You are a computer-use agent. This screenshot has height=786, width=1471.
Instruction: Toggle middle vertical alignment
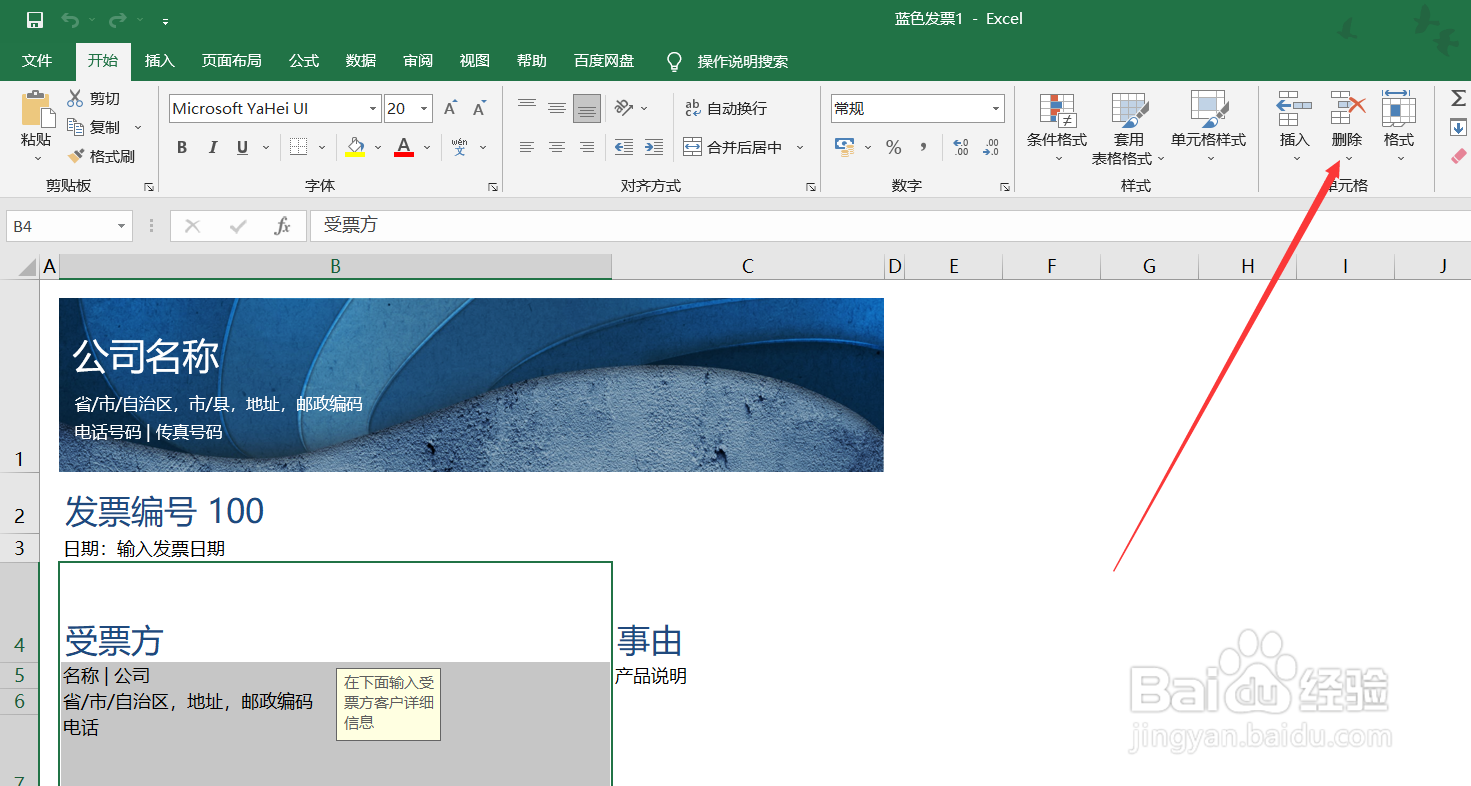[557, 108]
